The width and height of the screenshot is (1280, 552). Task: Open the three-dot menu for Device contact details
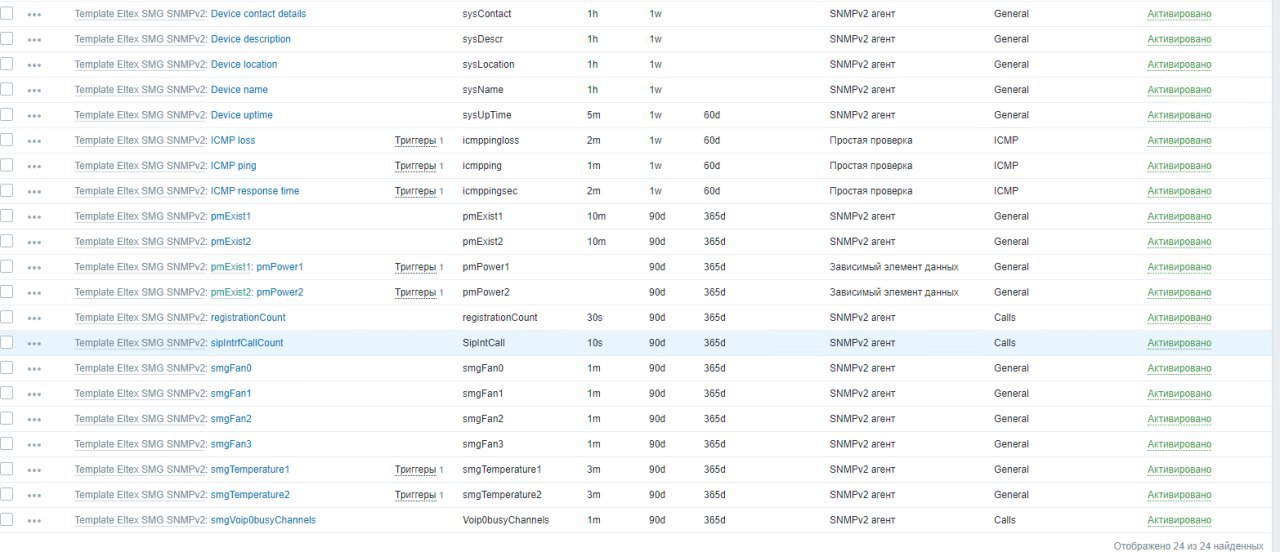point(34,14)
